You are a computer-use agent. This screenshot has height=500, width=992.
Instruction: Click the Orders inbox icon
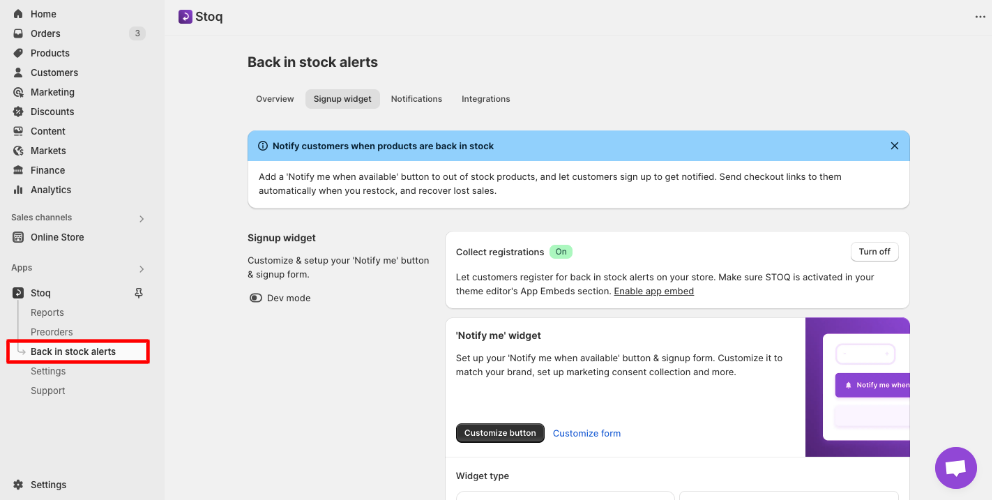pos(18,34)
